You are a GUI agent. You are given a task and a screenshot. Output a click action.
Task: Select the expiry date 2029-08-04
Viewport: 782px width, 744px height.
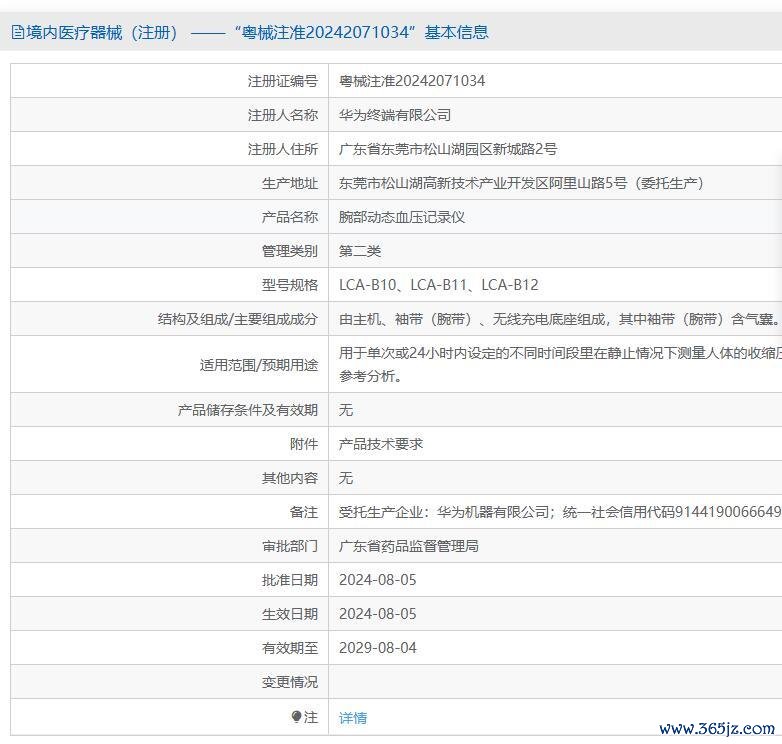[378, 648]
